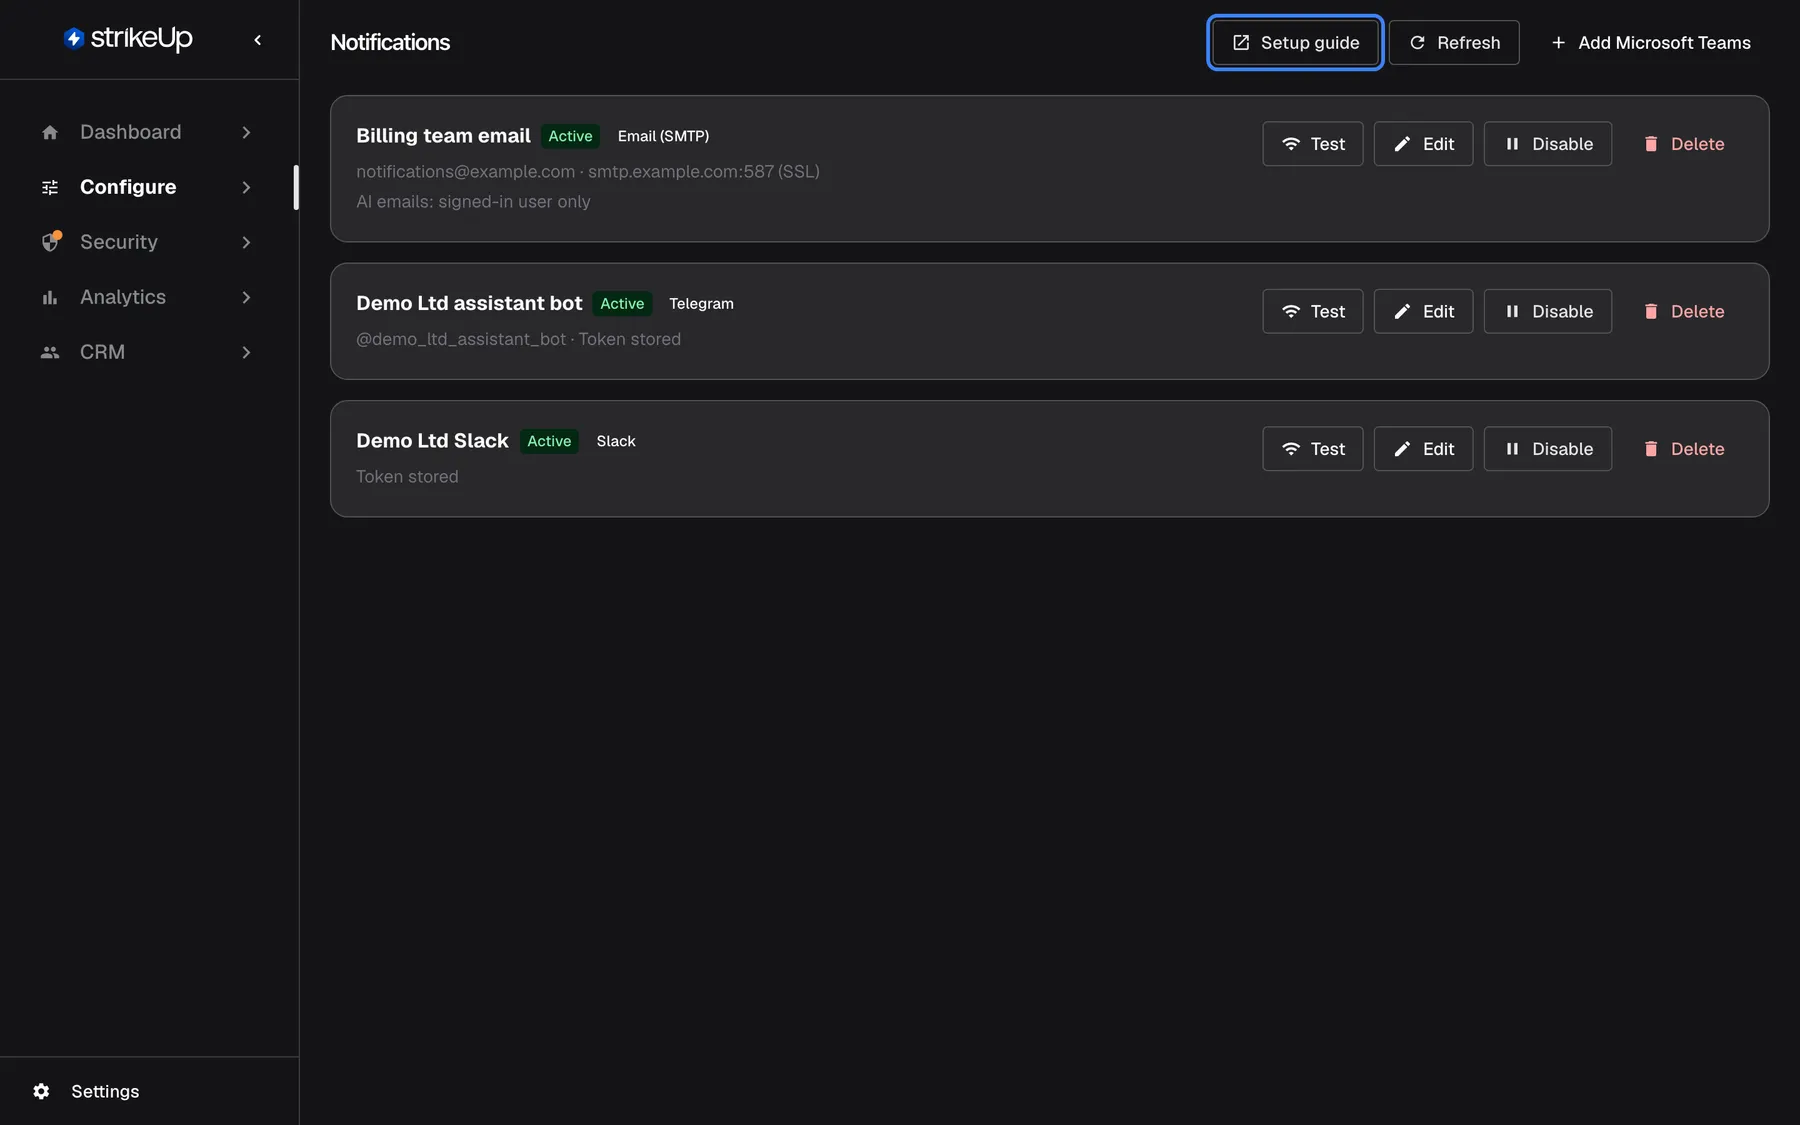Disable the Billing team email channel

click(x=1548, y=144)
